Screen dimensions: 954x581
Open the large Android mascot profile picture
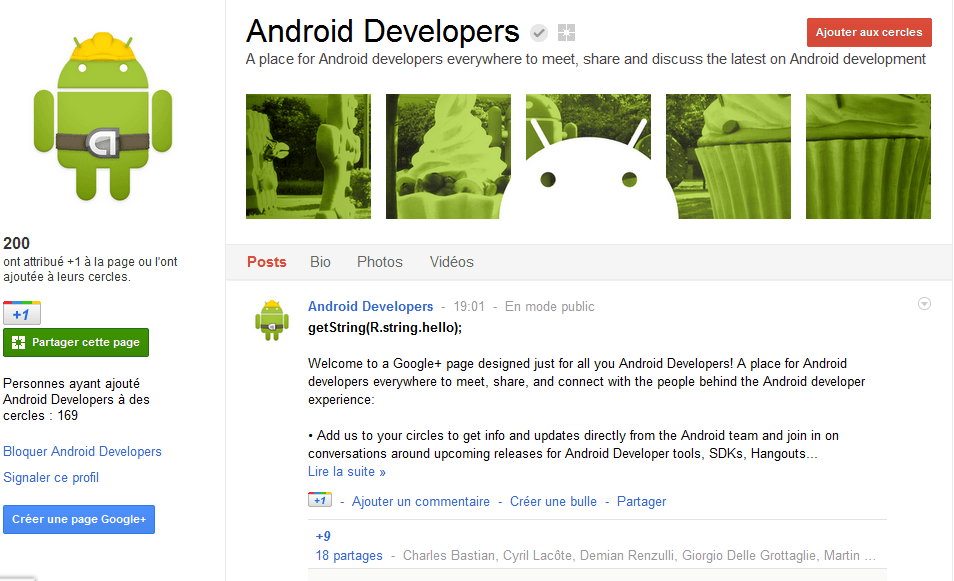point(103,116)
